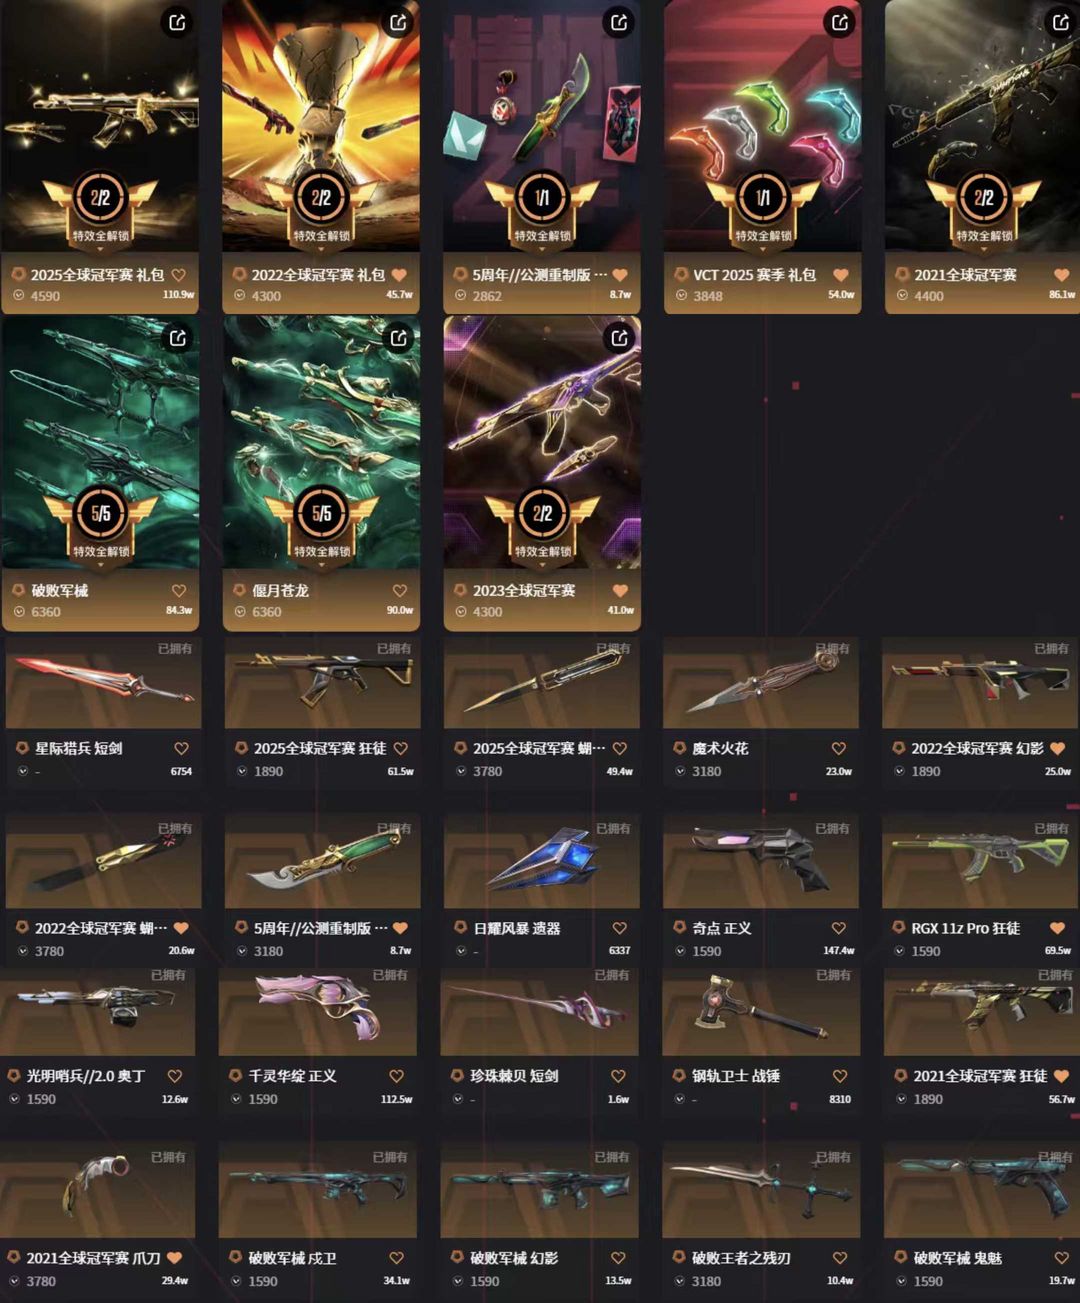Click the tier emblem beside 奇点 正义
This screenshot has height=1303, width=1080.
(680, 928)
